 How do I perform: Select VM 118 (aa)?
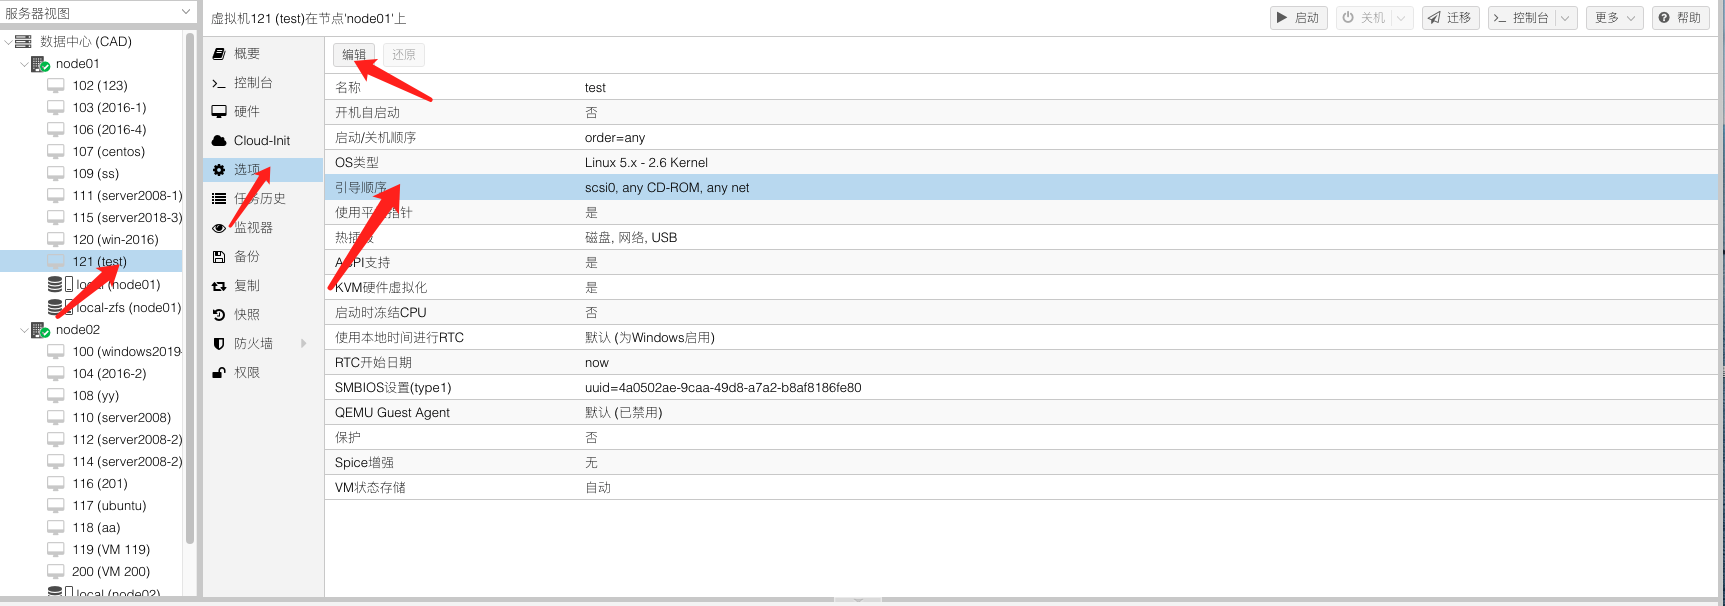click(x=96, y=528)
